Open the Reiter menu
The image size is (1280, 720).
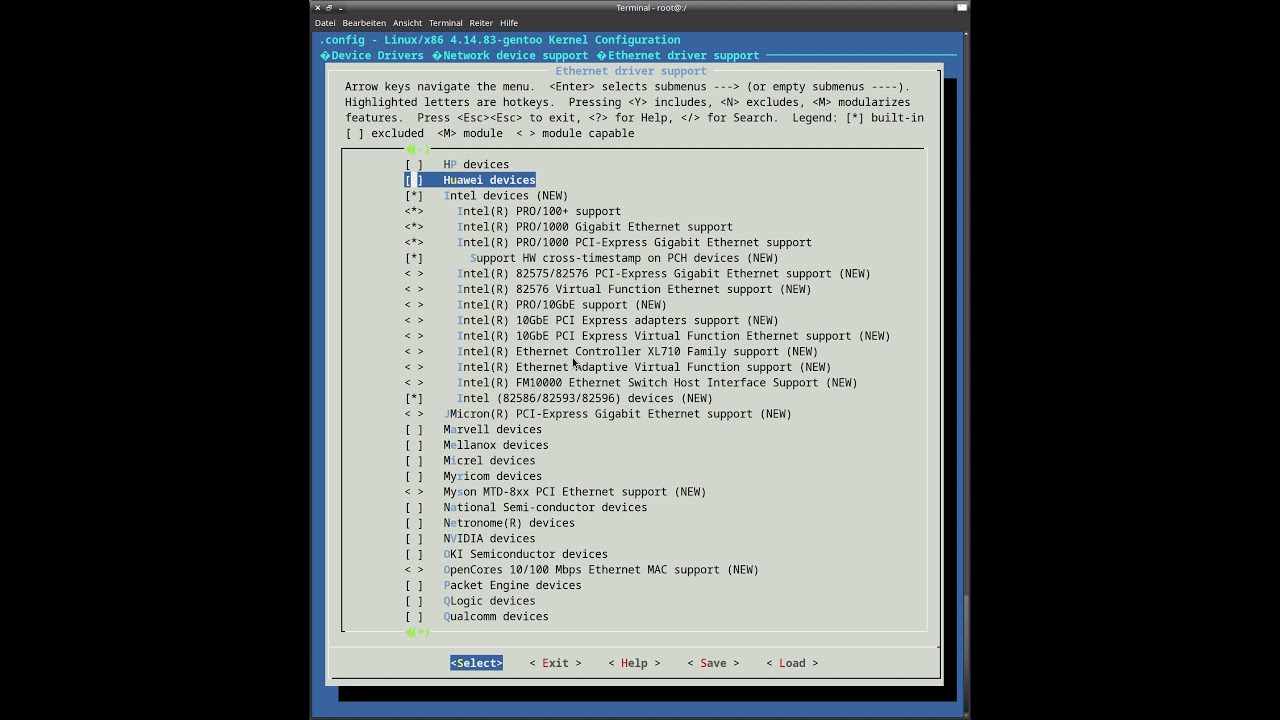click(x=481, y=23)
